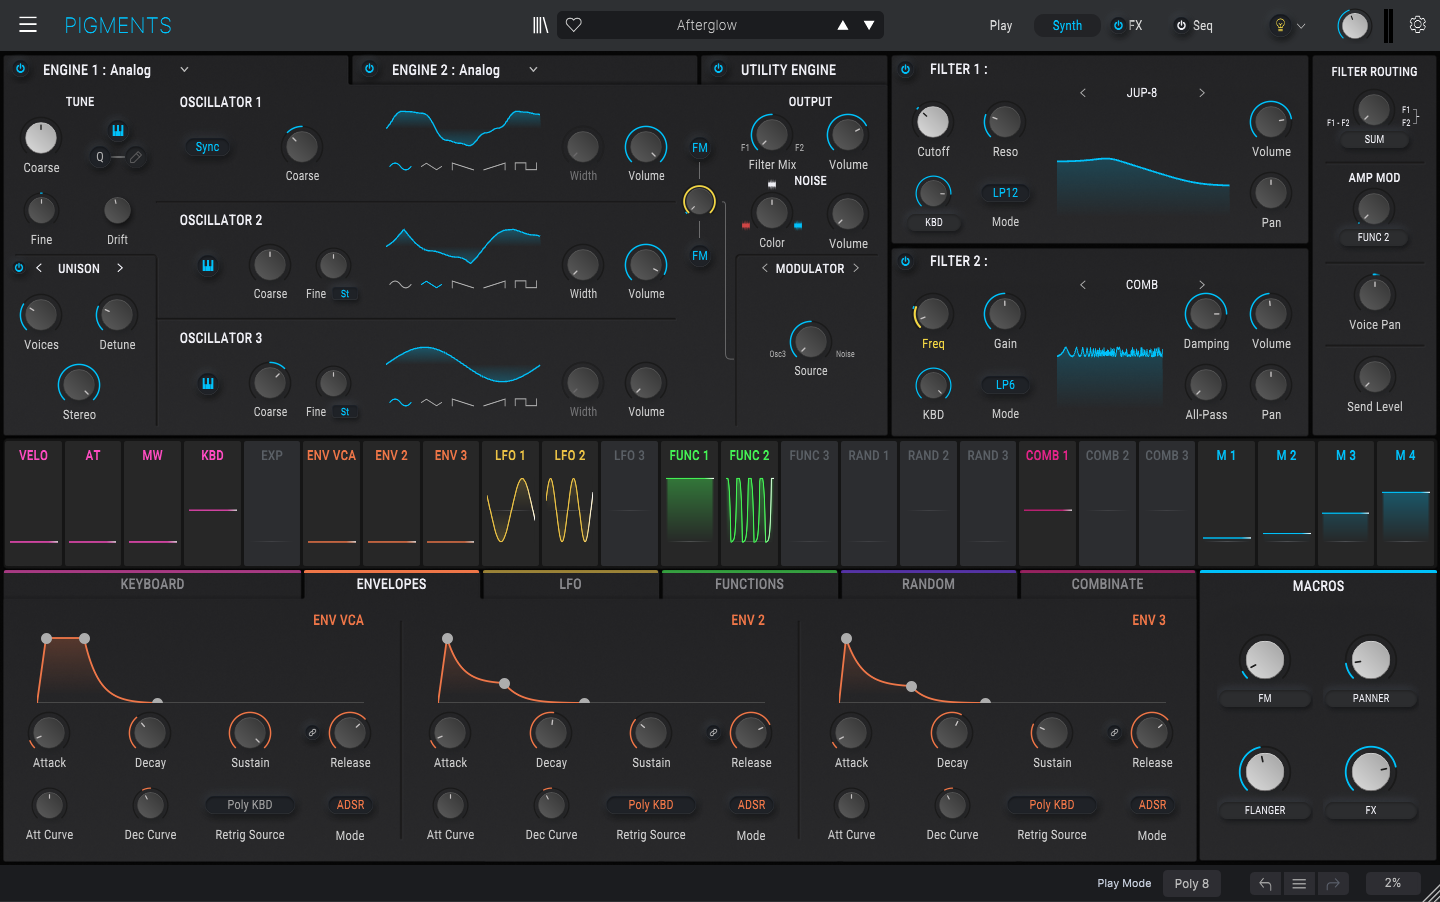The image size is (1440, 902).
Task: Open ENV 3 Poly KBD retrig source
Action: click(x=1052, y=805)
